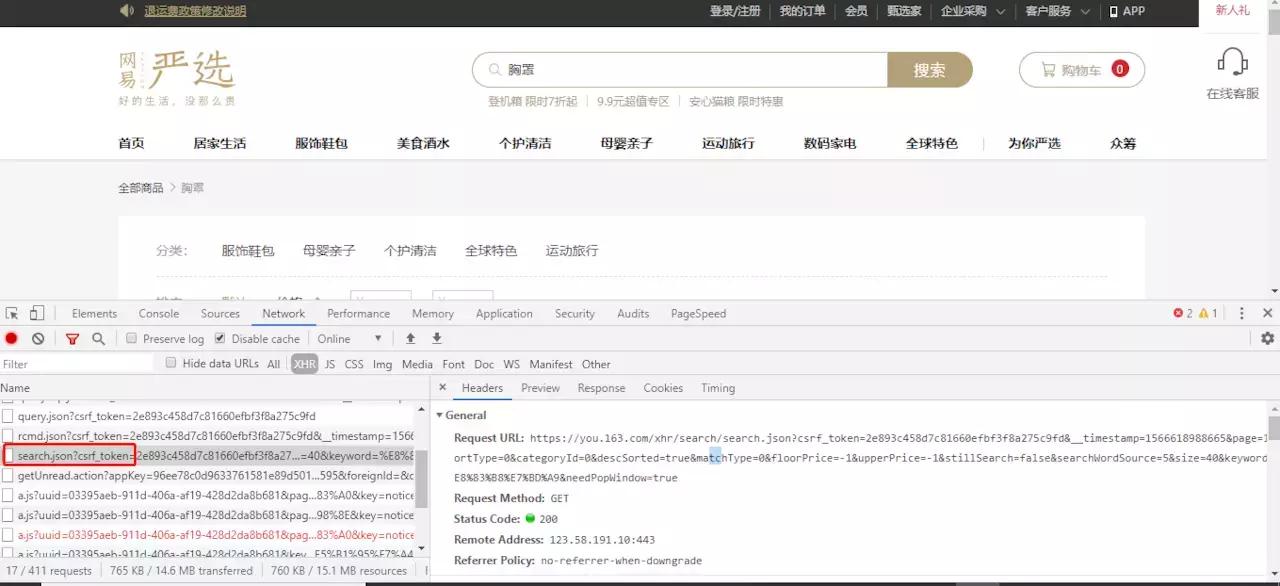
Task: Open the Timing tab for the request
Action: click(x=718, y=388)
